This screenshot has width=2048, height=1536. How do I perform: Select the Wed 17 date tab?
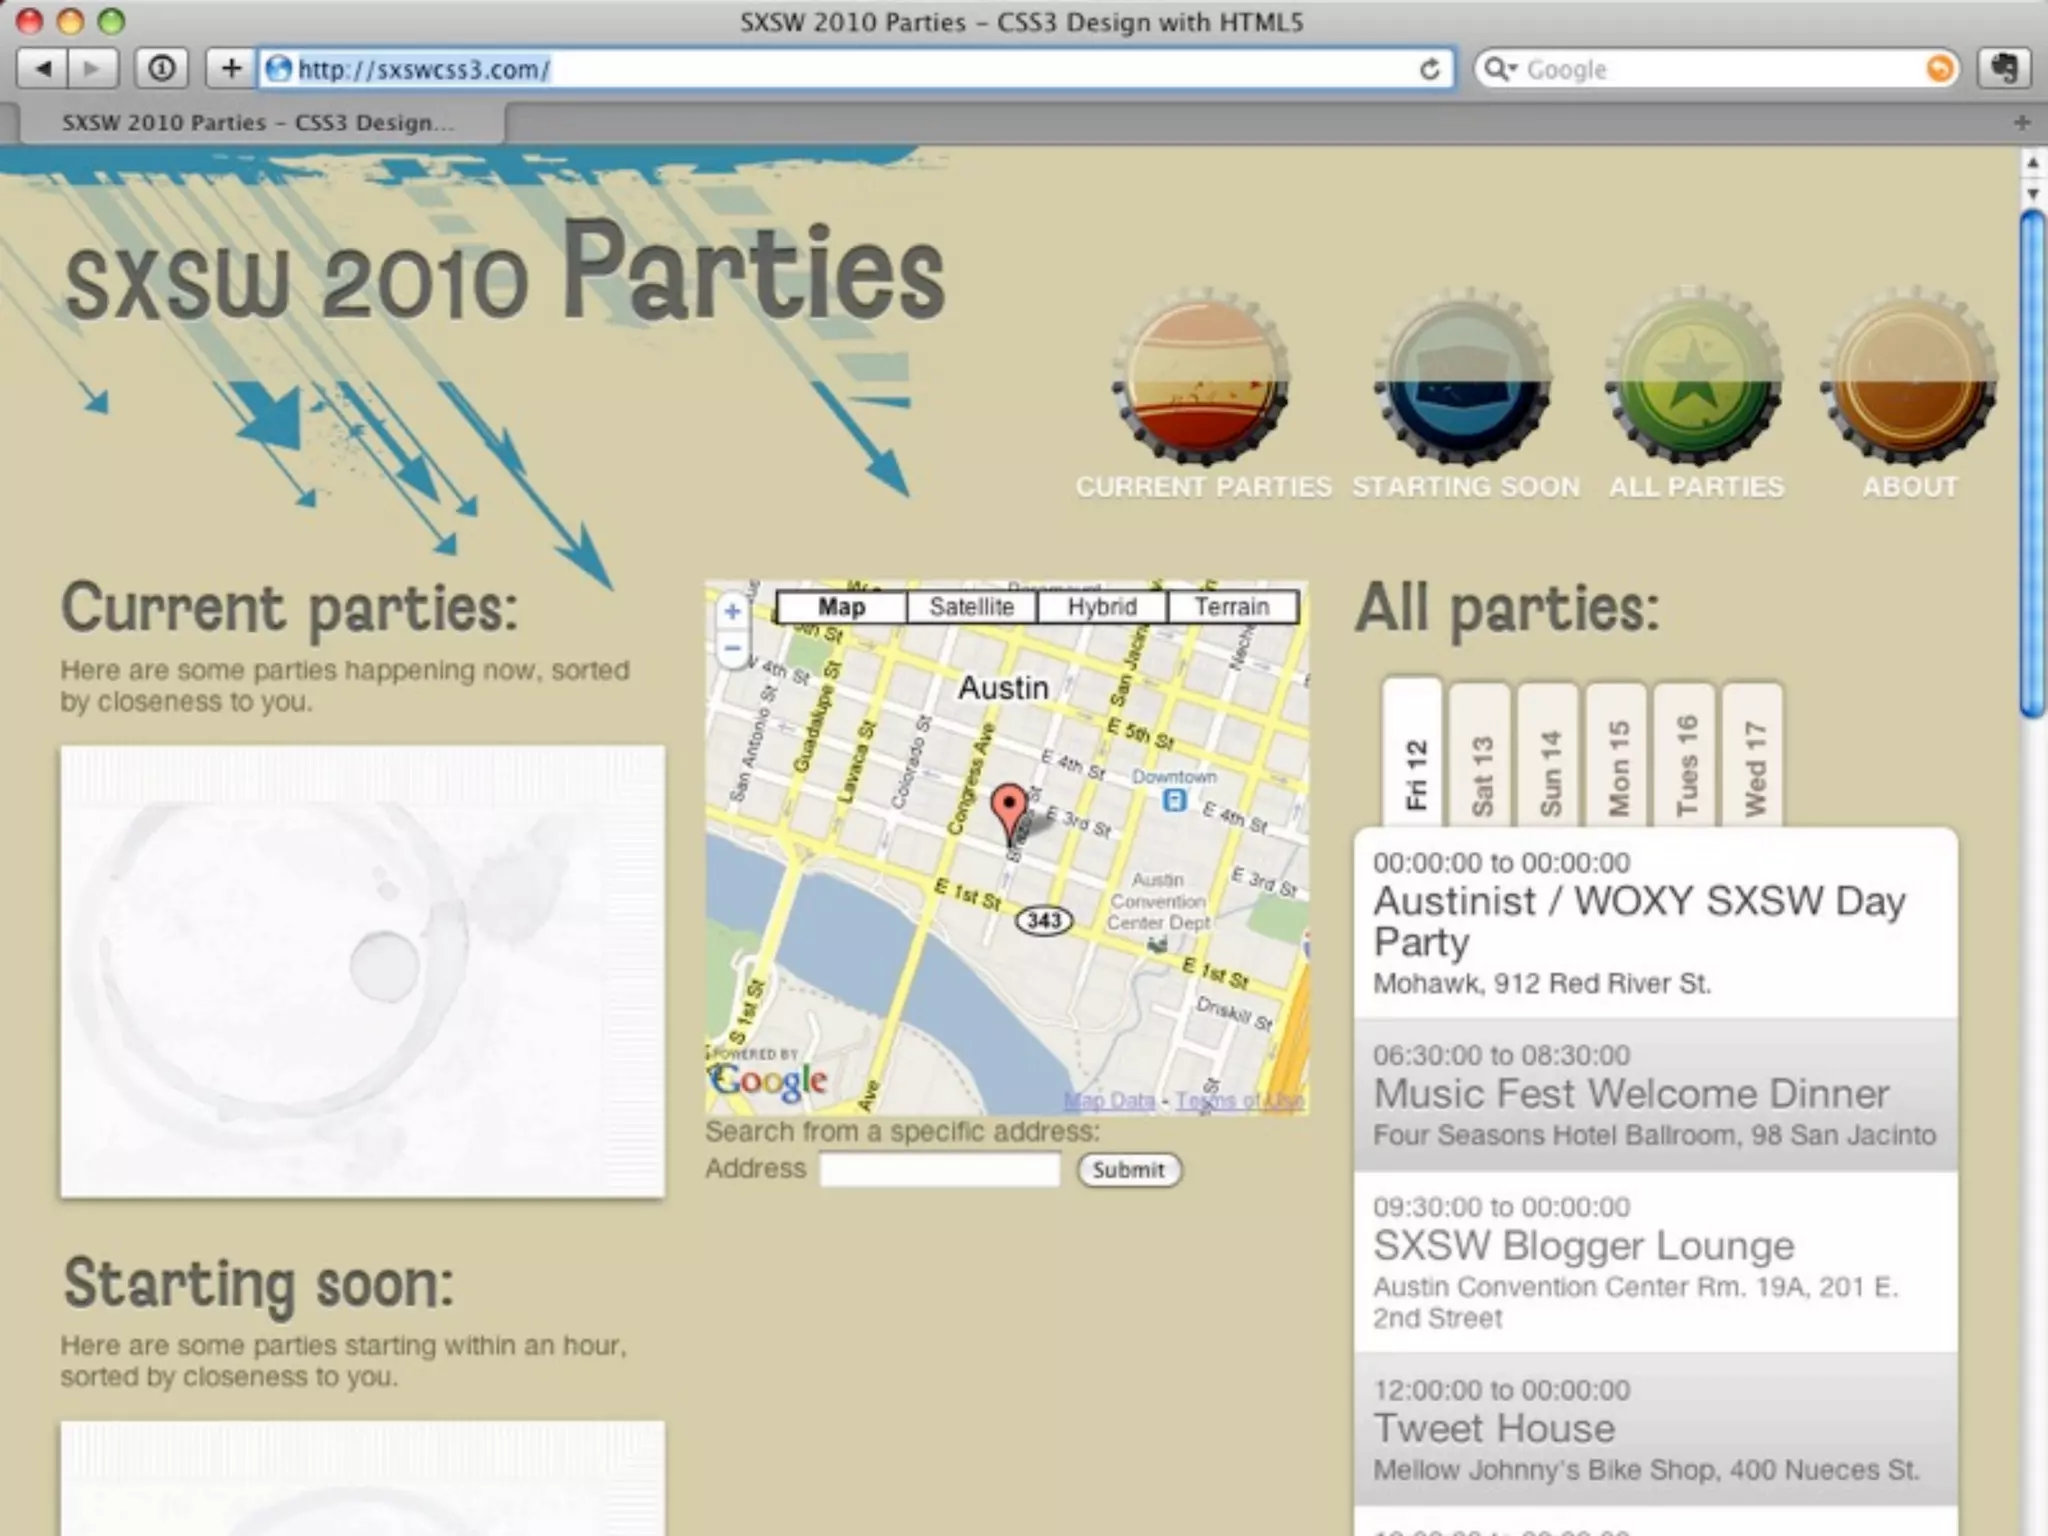[x=1752, y=756]
